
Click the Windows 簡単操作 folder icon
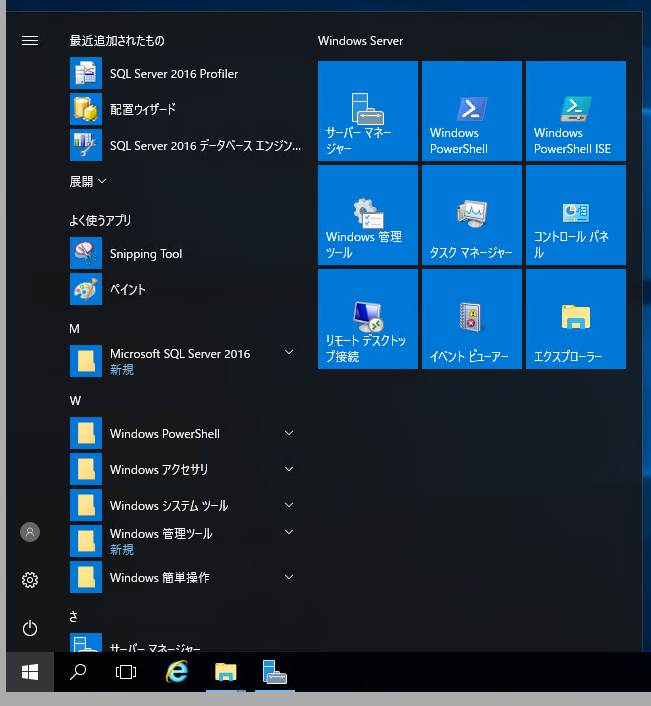click(x=86, y=577)
